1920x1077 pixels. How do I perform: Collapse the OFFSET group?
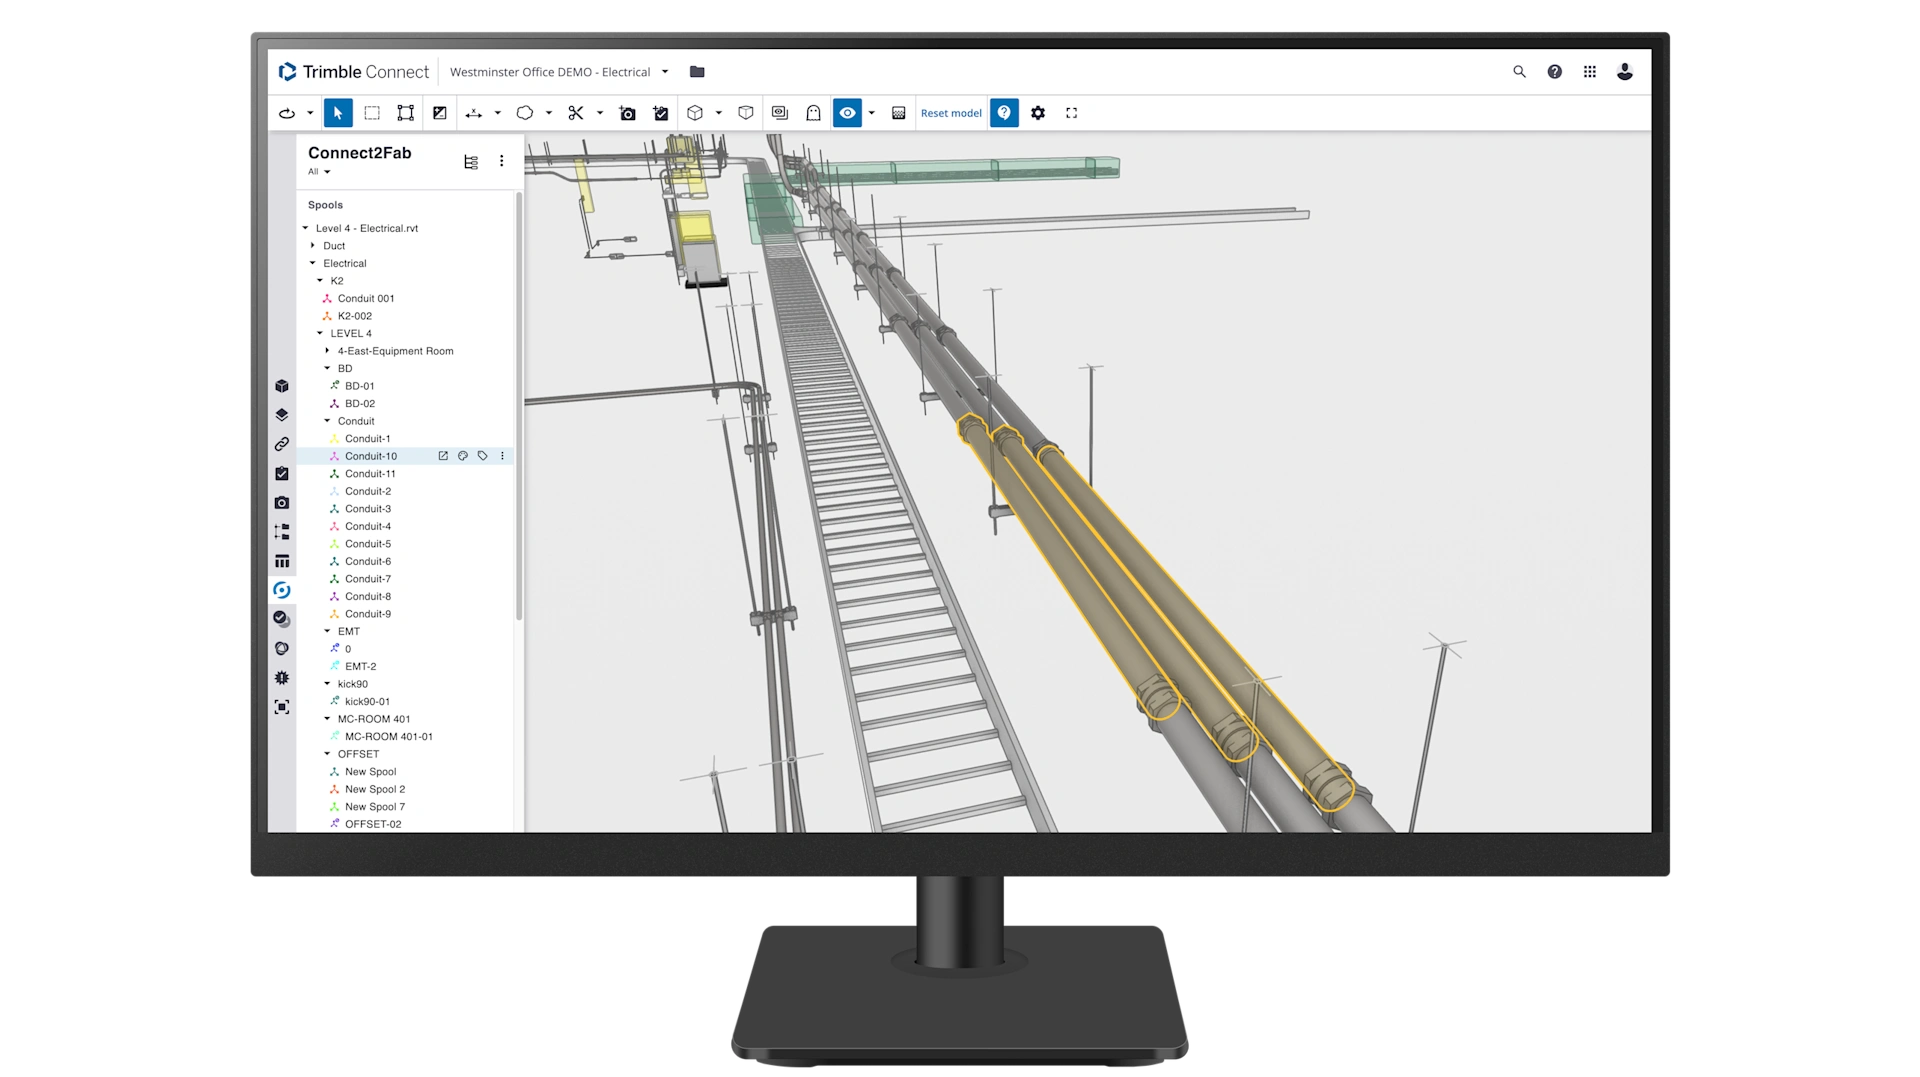tap(327, 754)
